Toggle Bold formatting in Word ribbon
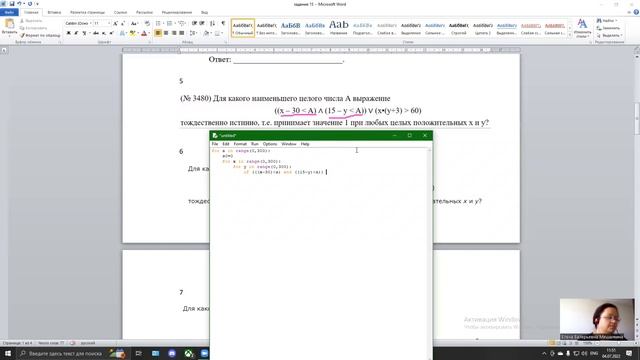The image size is (640, 360). pos(69,33)
